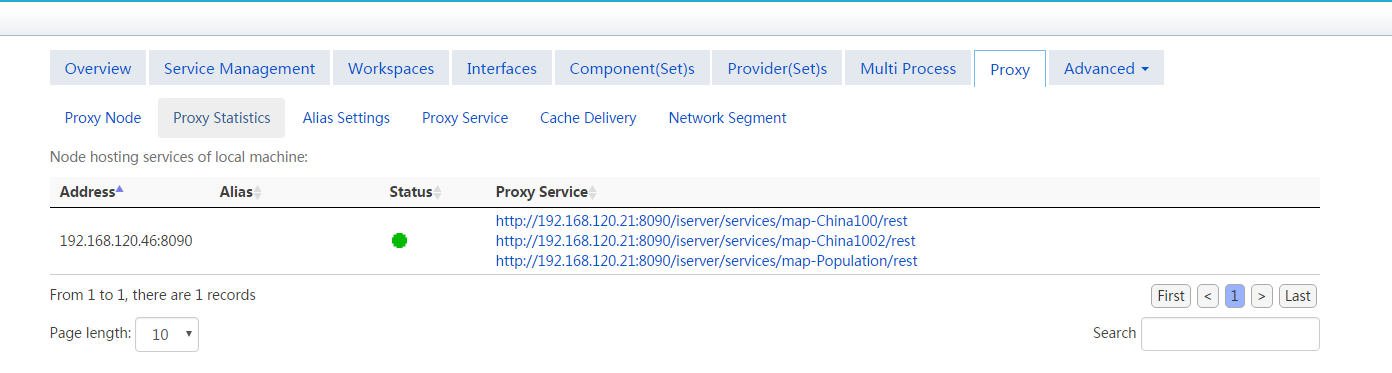The width and height of the screenshot is (1392, 373).
Task: Sort table by Alias column arrows
Action: 258,192
